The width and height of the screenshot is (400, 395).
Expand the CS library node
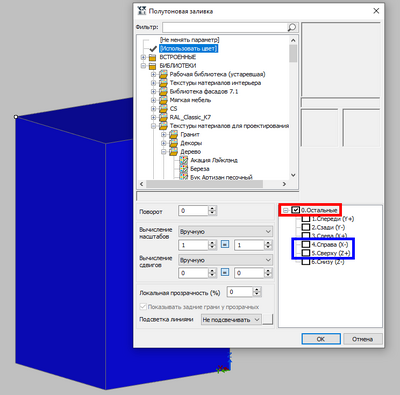[x=153, y=109]
